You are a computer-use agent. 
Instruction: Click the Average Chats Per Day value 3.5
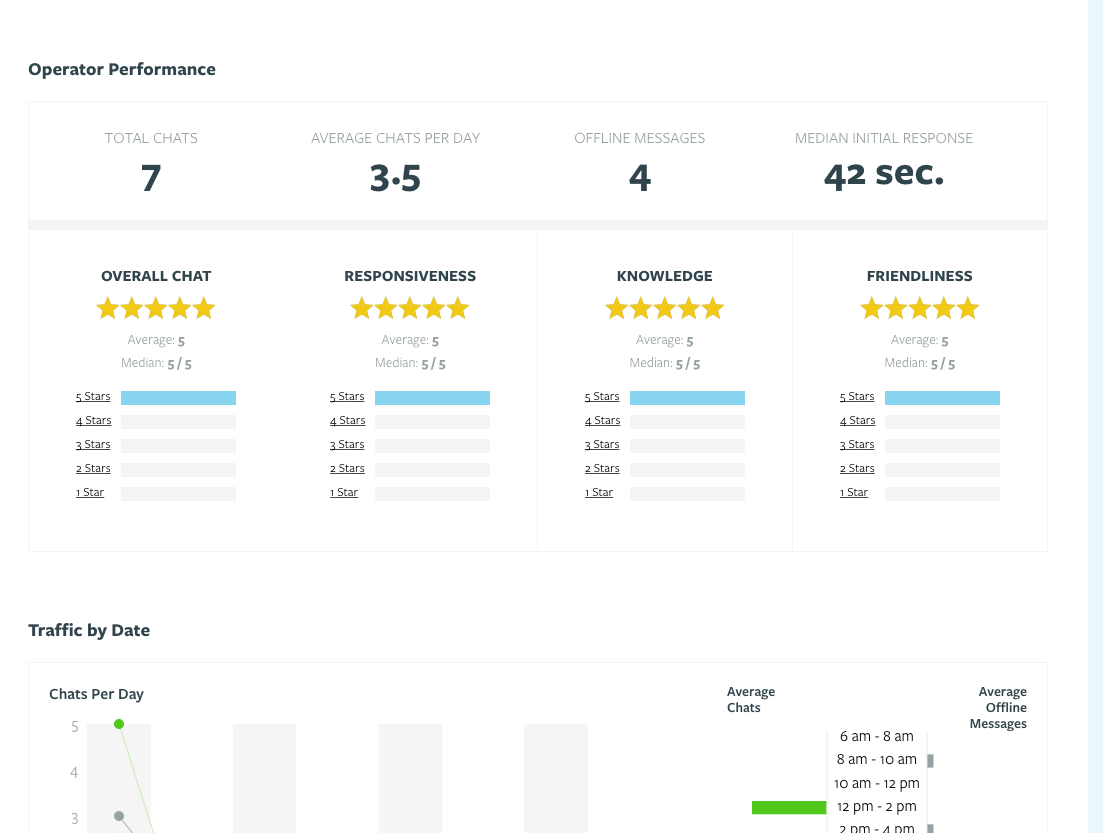pos(395,178)
